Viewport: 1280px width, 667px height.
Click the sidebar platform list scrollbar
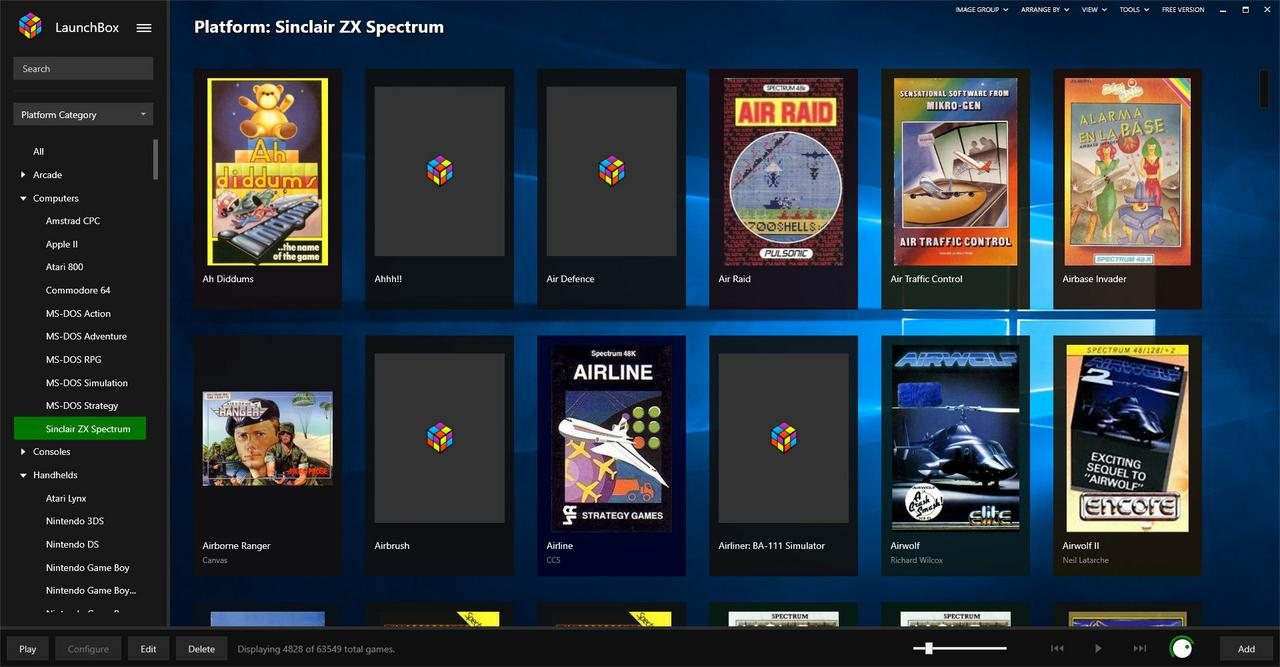(x=155, y=159)
